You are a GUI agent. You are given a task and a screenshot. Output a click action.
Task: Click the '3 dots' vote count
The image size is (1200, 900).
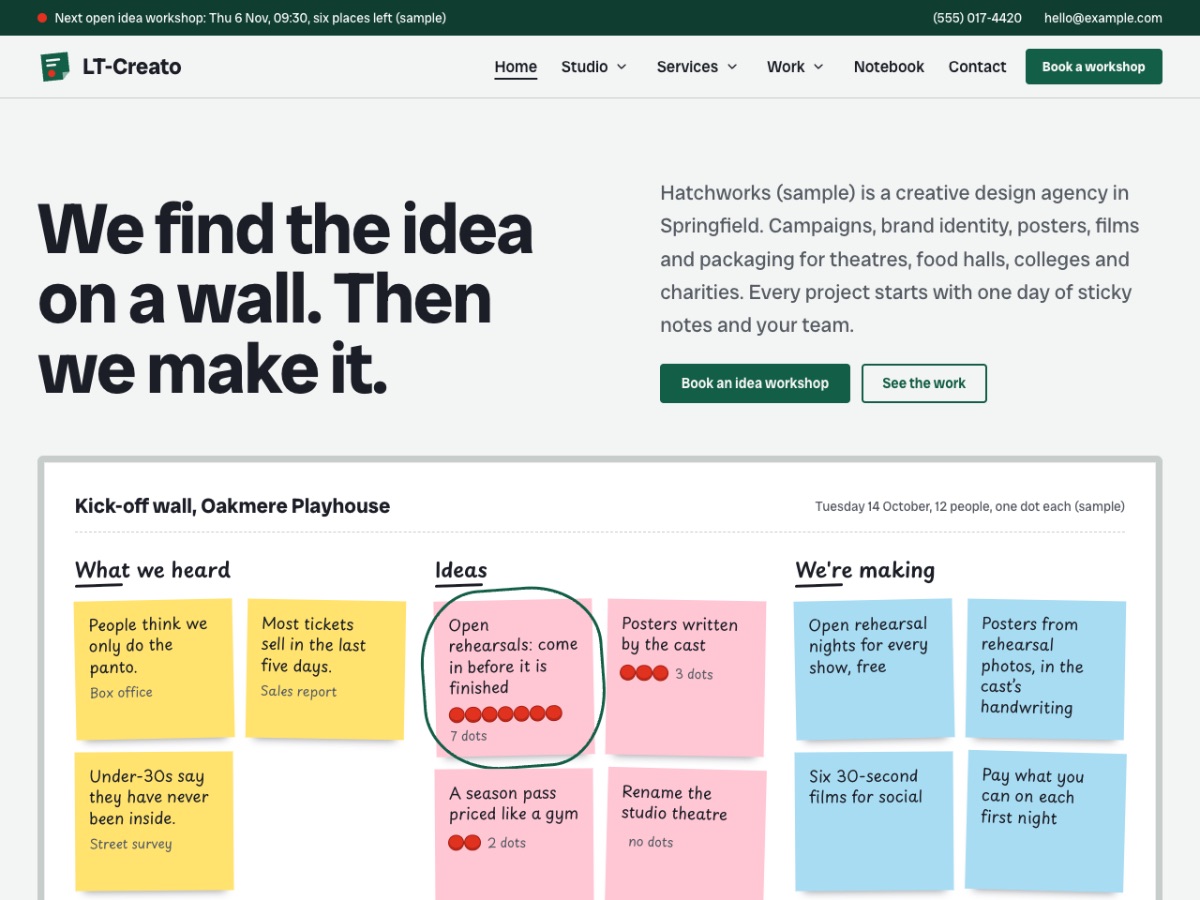pos(694,674)
